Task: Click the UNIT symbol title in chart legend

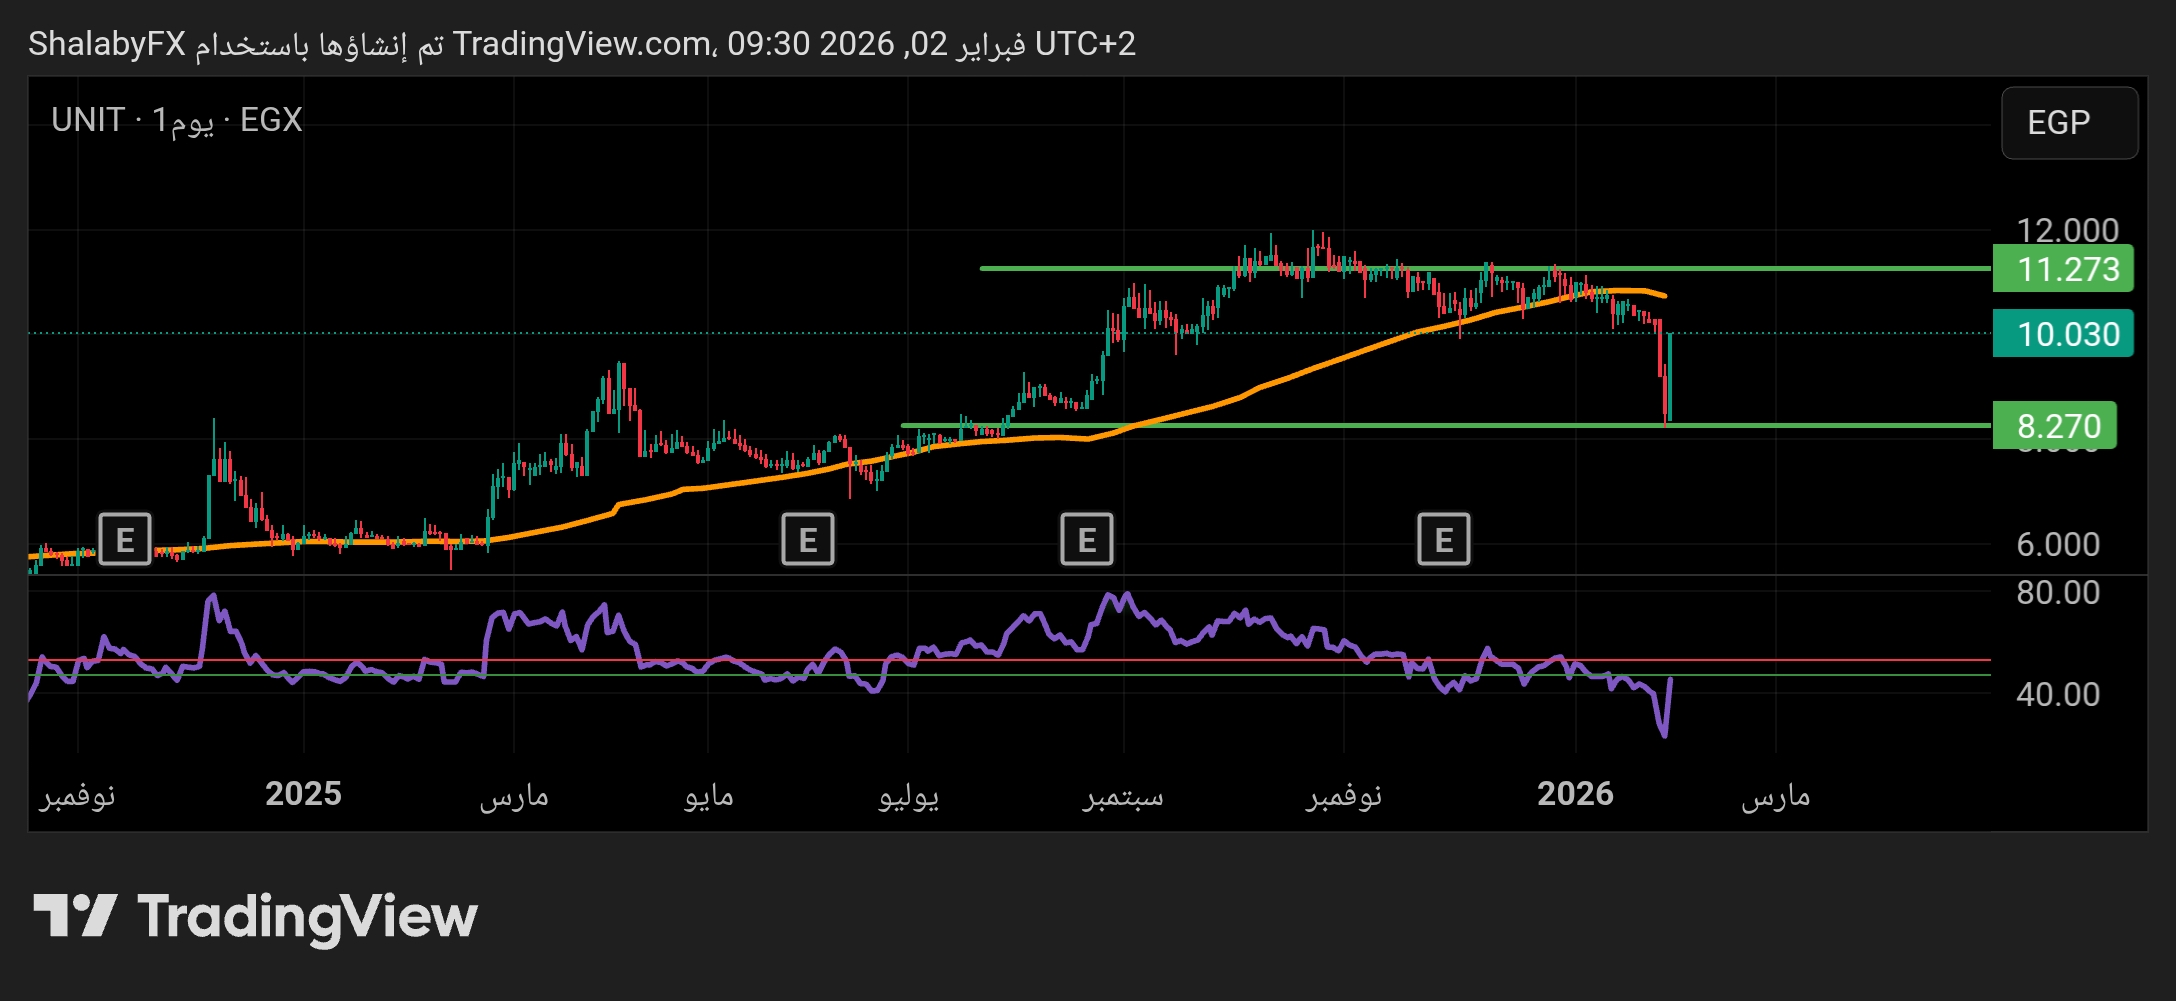Action: (x=88, y=120)
